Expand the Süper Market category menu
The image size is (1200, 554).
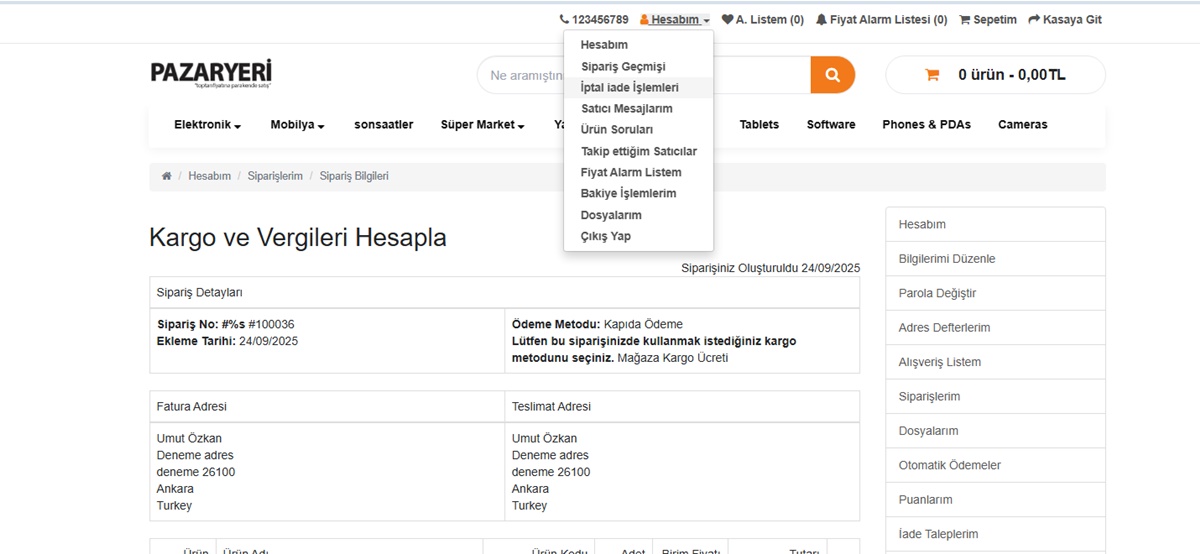click(482, 125)
